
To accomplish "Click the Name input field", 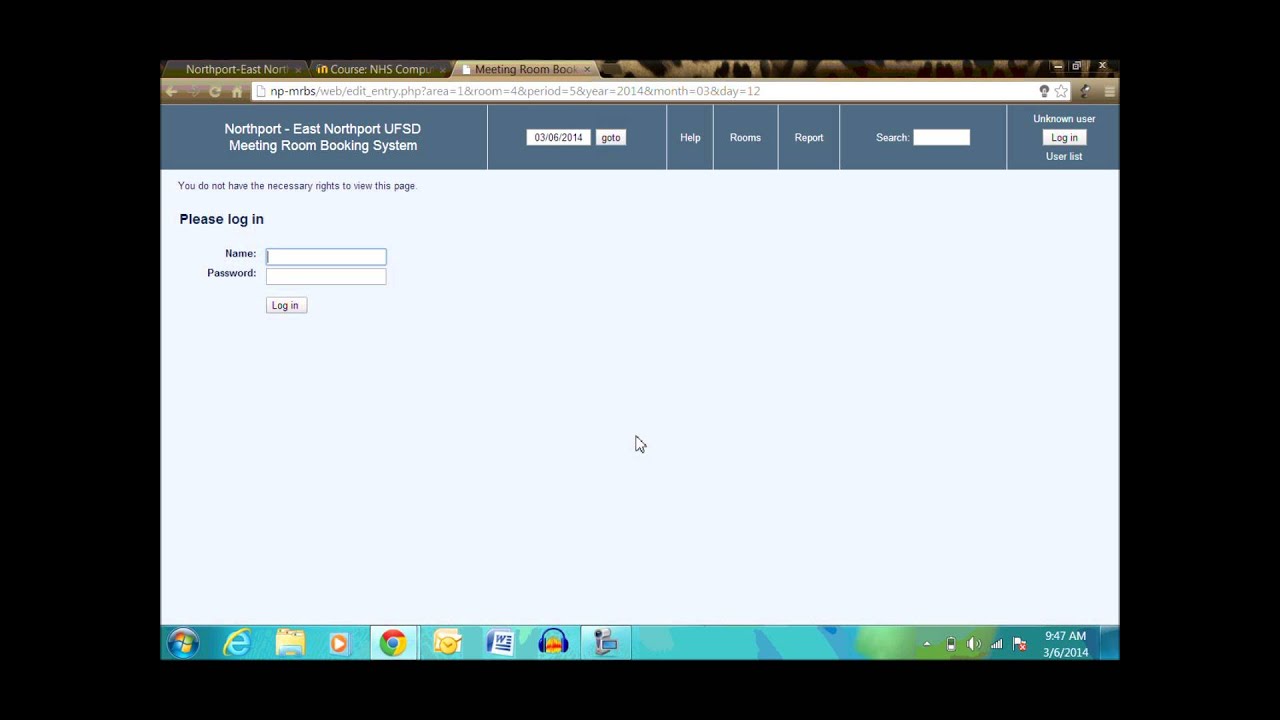I will click(x=326, y=256).
